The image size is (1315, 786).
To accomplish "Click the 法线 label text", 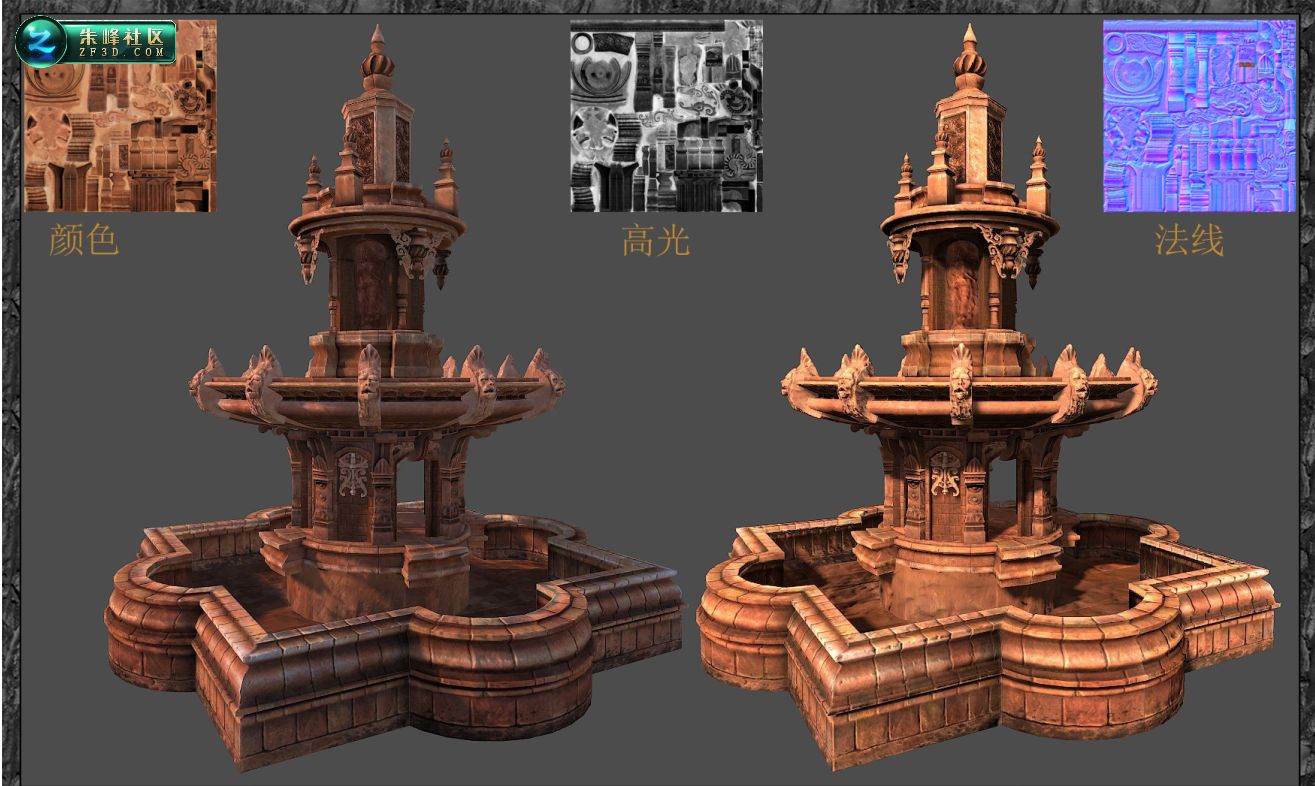I will coord(1189,241).
